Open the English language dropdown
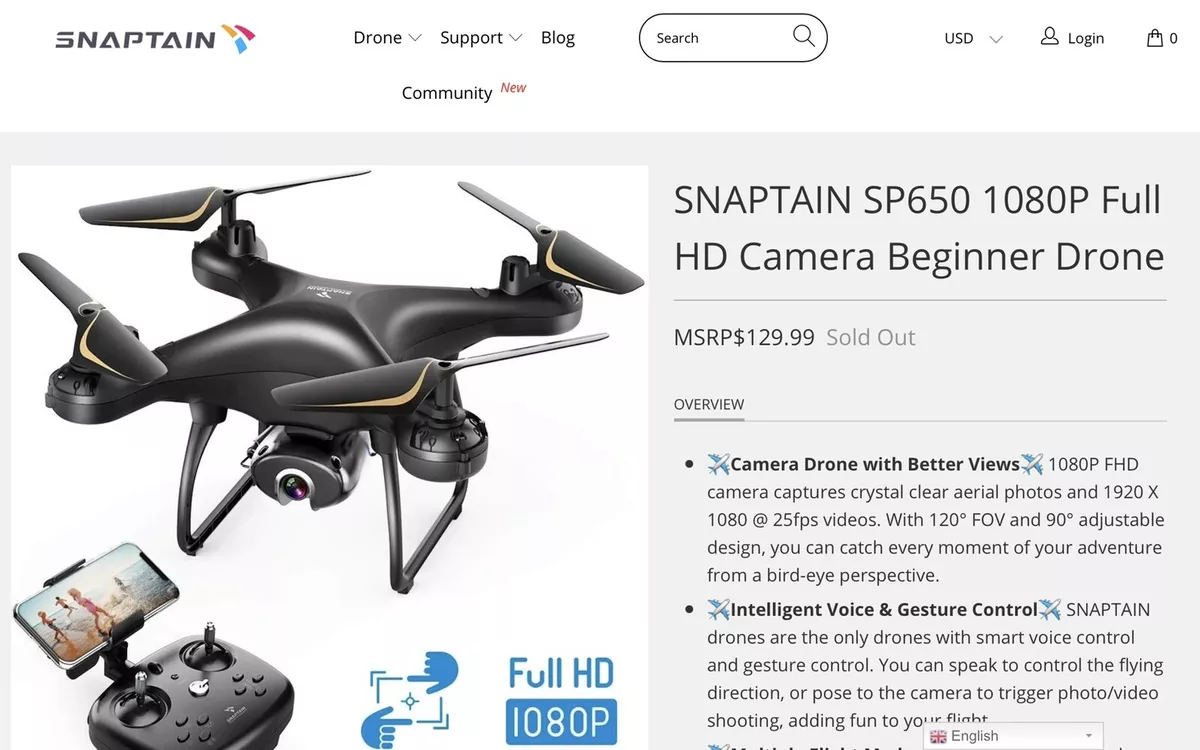This screenshot has width=1200, height=750. [1013, 736]
